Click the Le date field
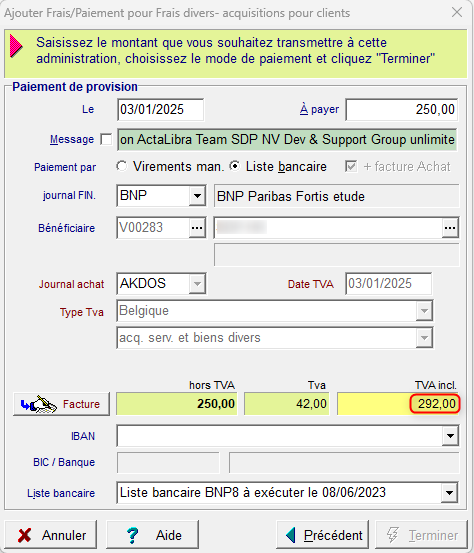Viewport: 474px width, 553px height. 160,110
